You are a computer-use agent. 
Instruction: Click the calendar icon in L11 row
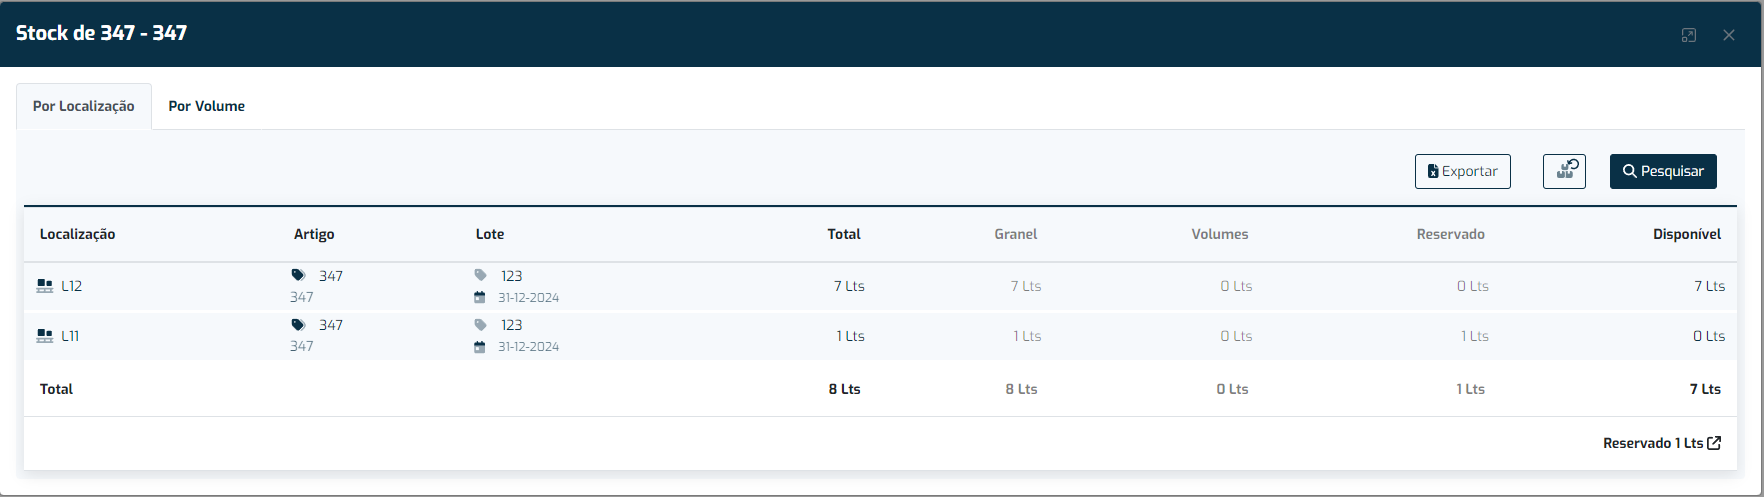click(x=480, y=347)
